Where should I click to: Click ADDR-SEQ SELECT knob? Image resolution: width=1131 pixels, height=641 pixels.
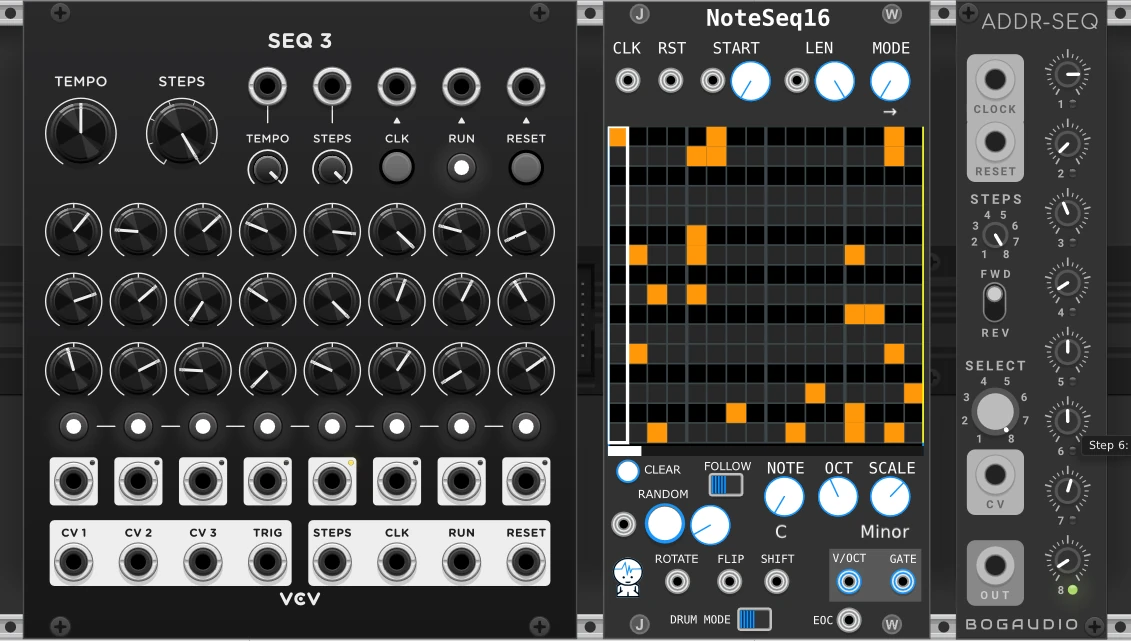coord(995,411)
